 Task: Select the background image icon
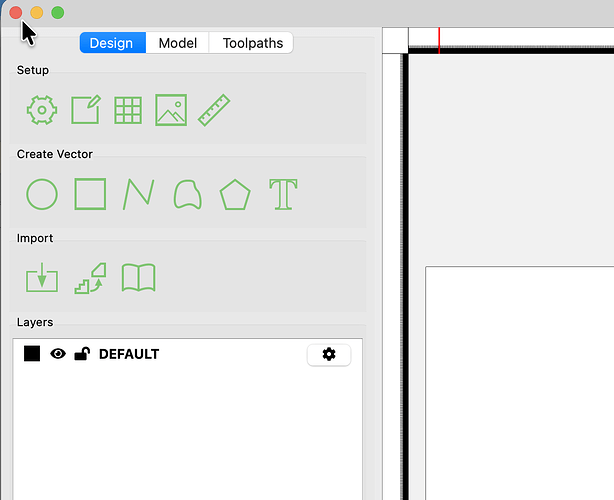point(171,110)
